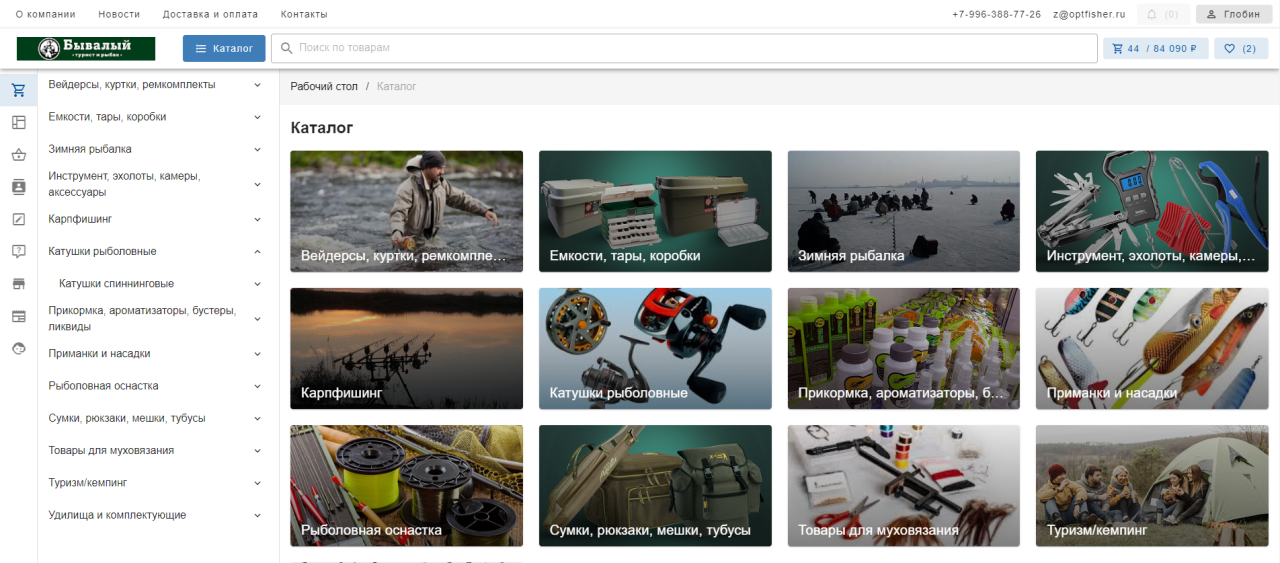Expand Катушки спиннинговые subcategory chevron

pyautogui.click(x=257, y=284)
